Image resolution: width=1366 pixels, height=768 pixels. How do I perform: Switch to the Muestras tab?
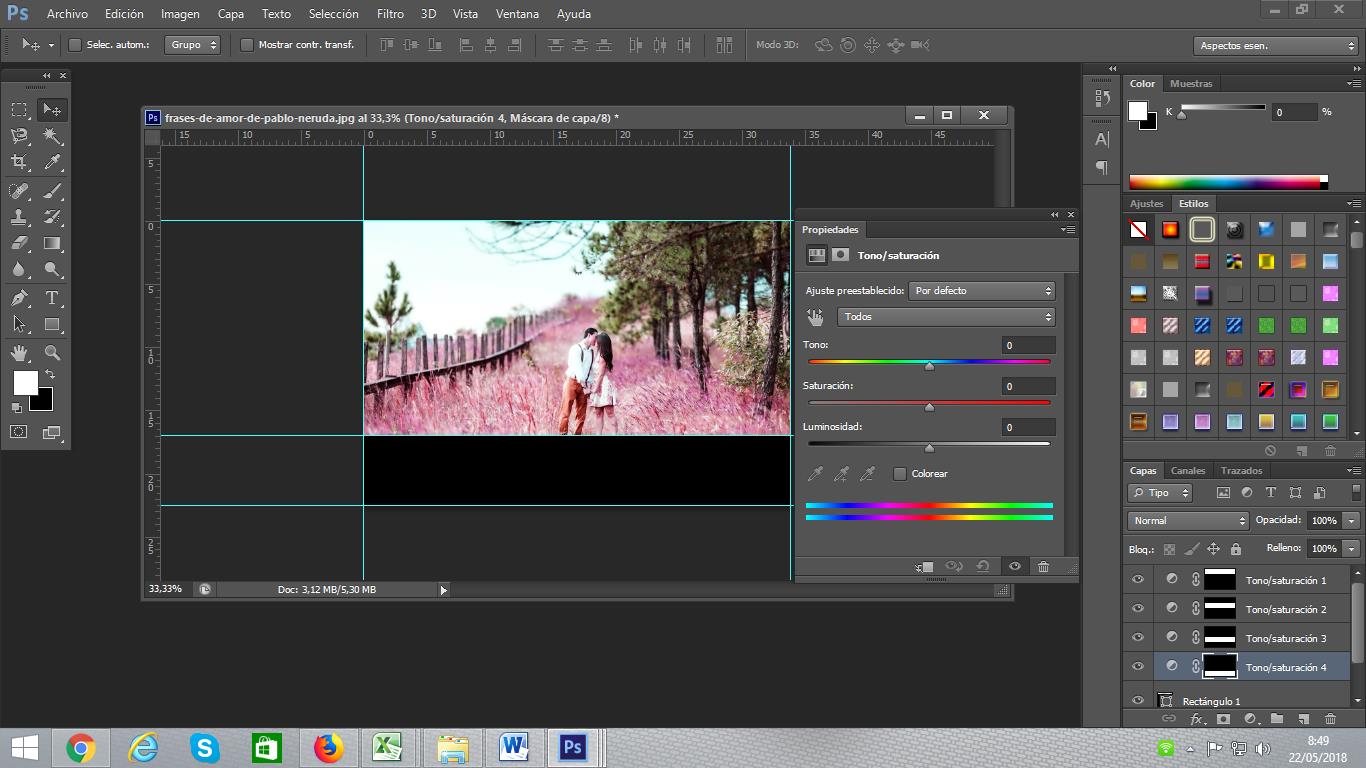(1191, 84)
